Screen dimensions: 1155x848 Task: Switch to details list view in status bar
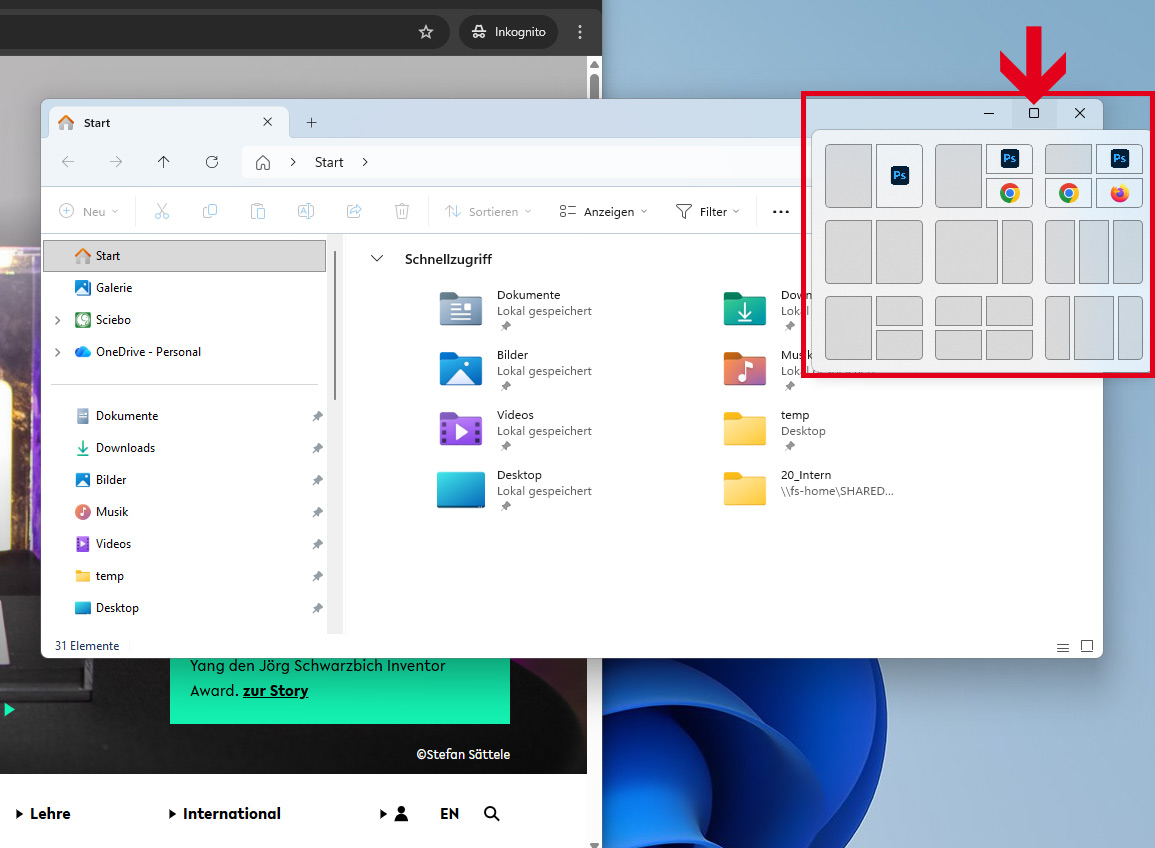point(1063,648)
